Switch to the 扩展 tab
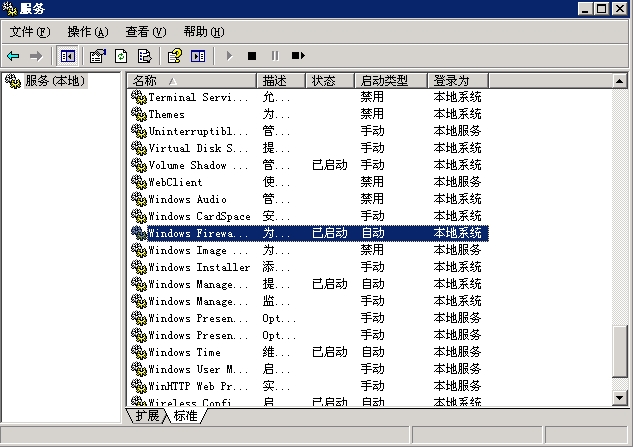 point(147,416)
